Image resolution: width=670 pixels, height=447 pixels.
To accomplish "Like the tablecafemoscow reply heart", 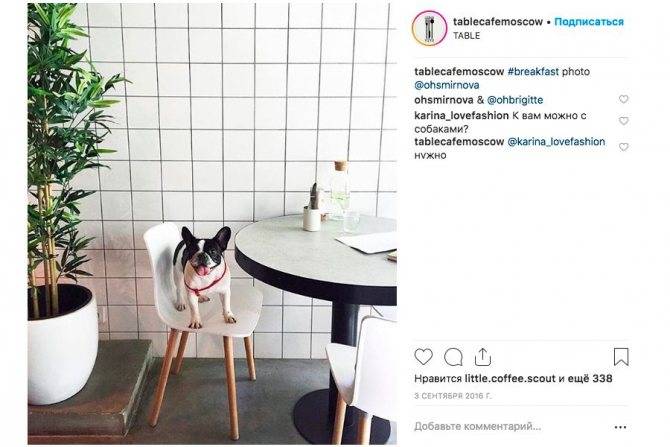I will click(x=623, y=147).
